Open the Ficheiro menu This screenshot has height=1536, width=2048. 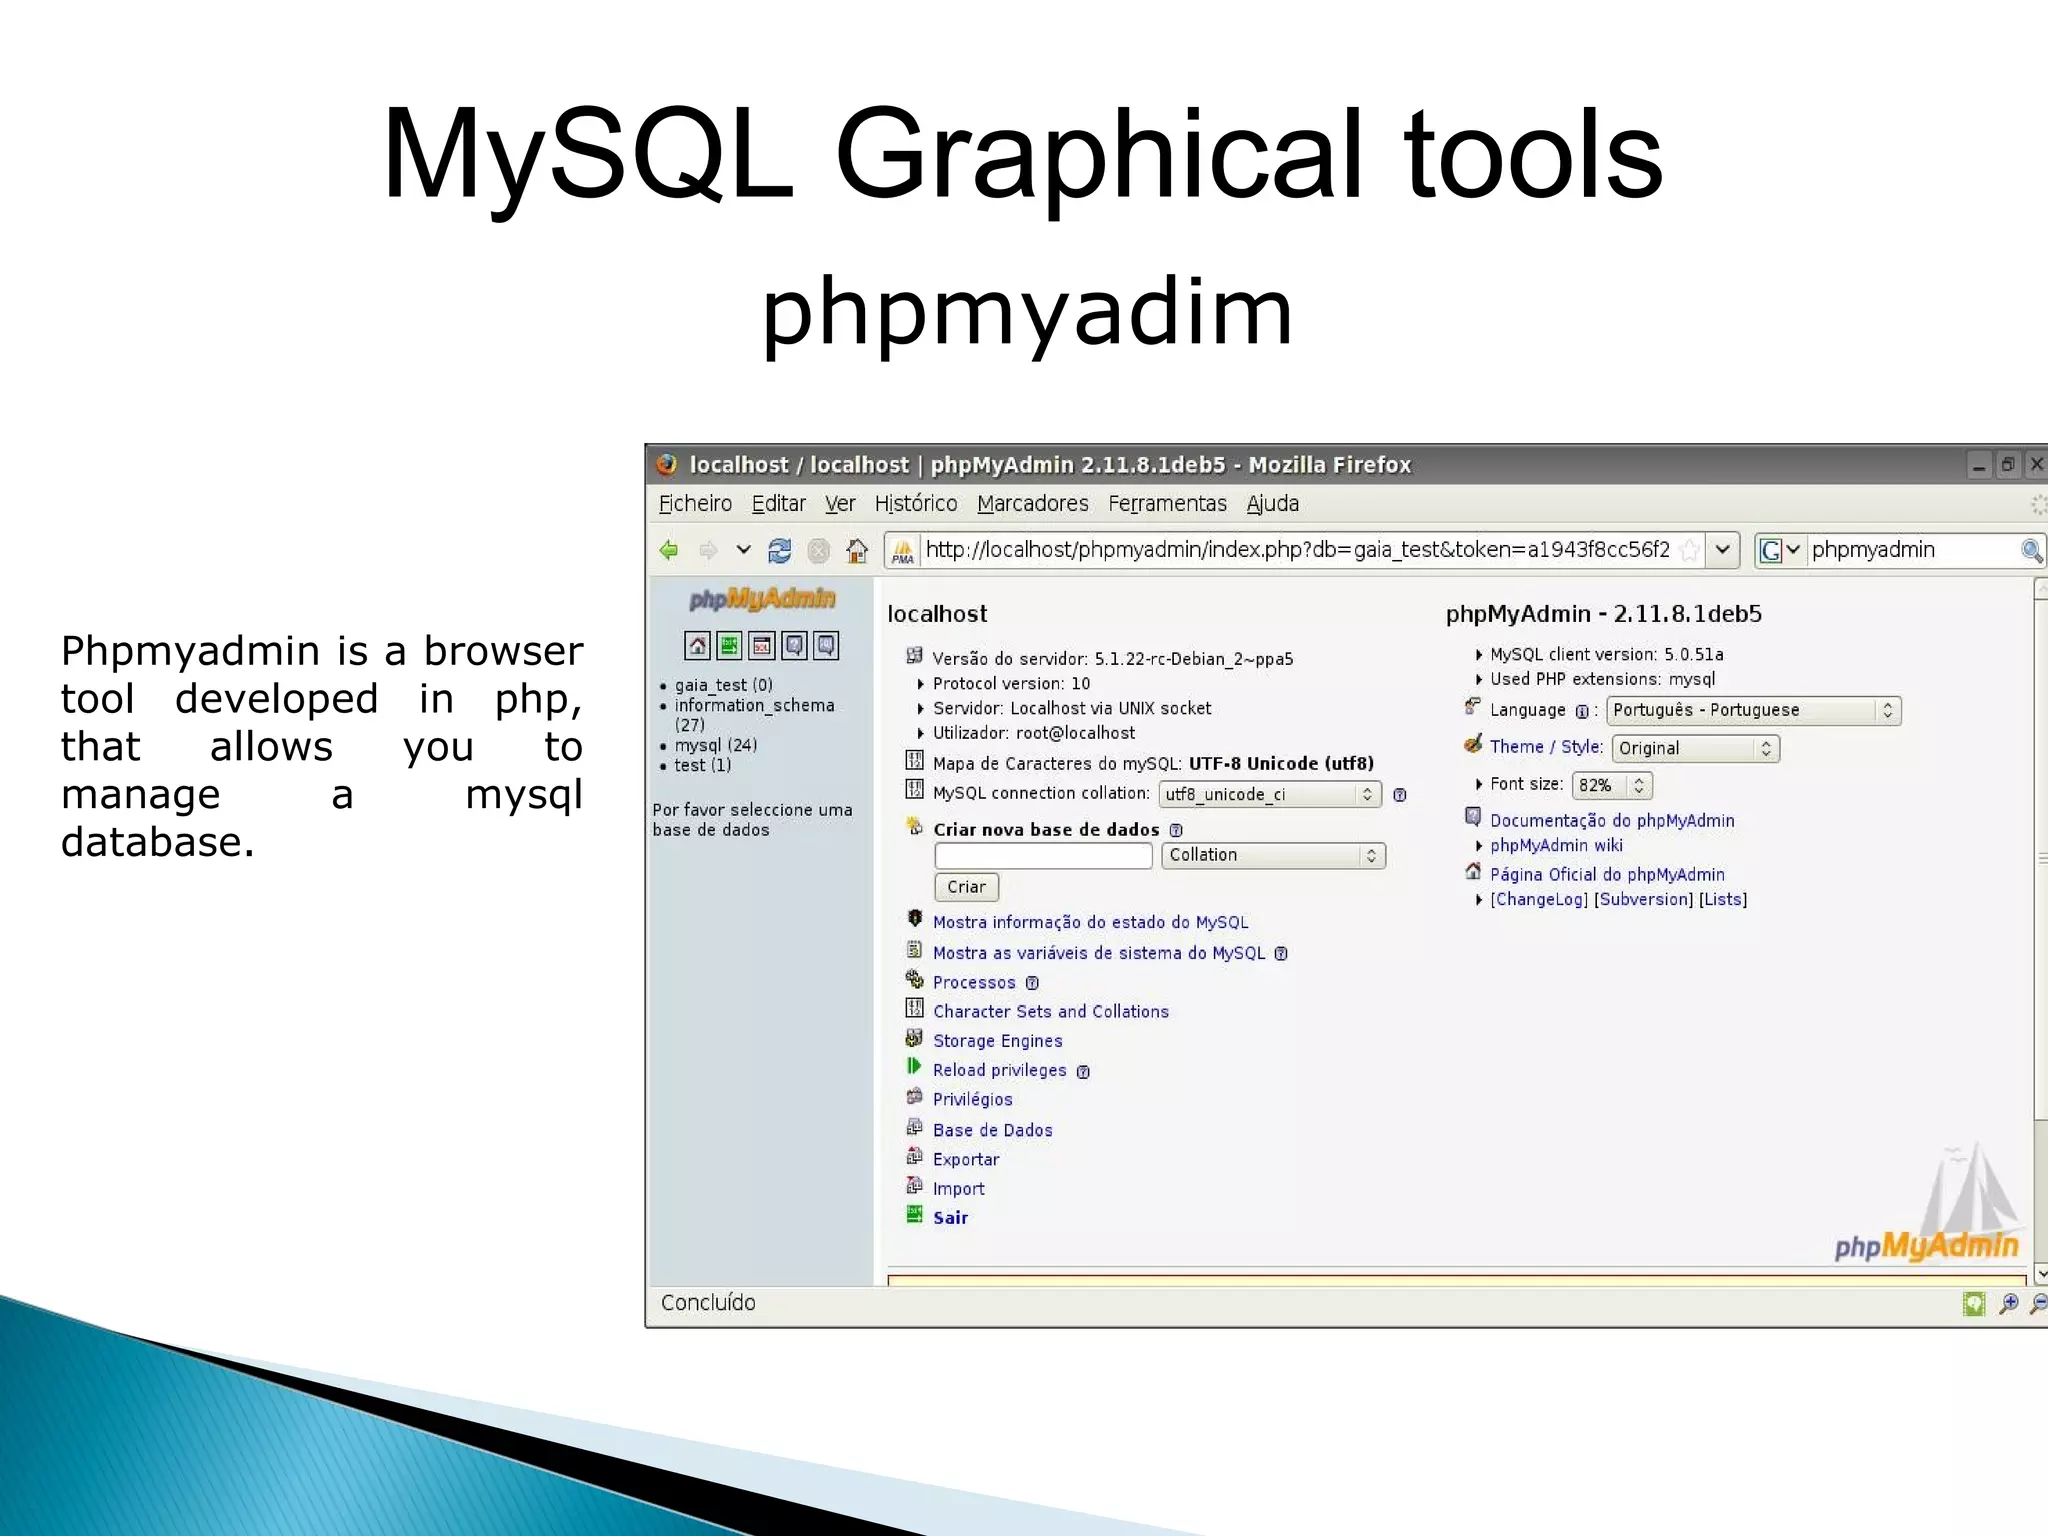(x=695, y=503)
